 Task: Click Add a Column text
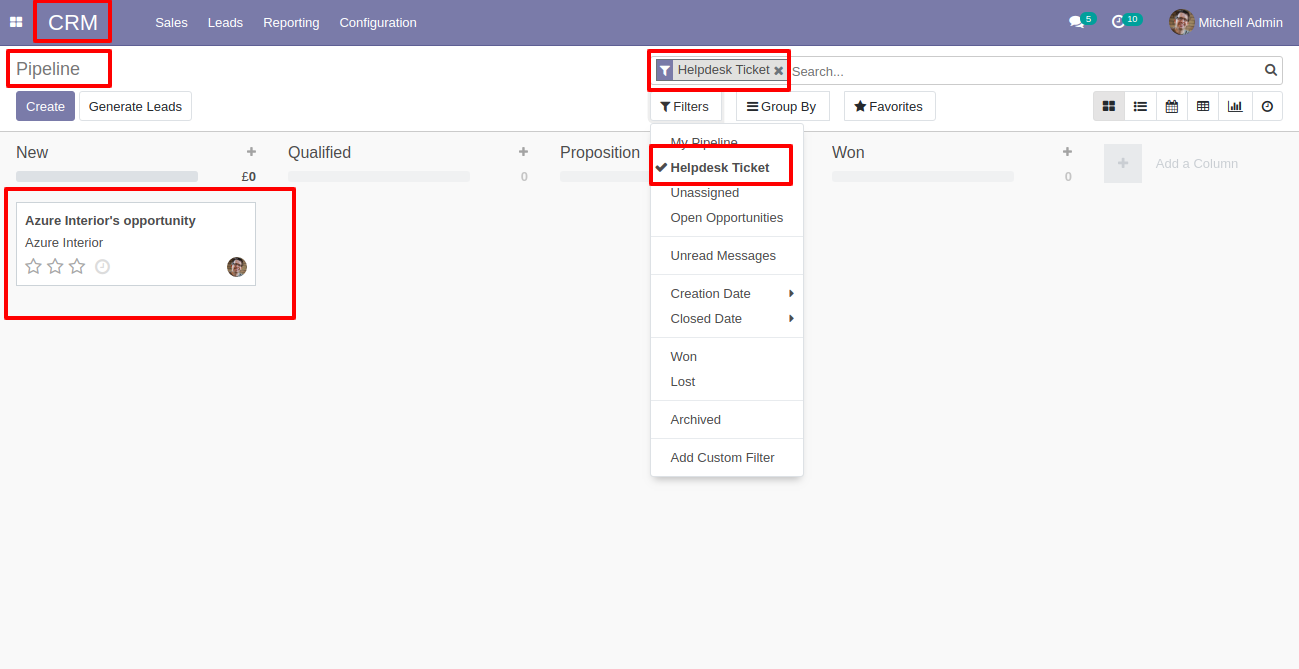tap(1196, 163)
